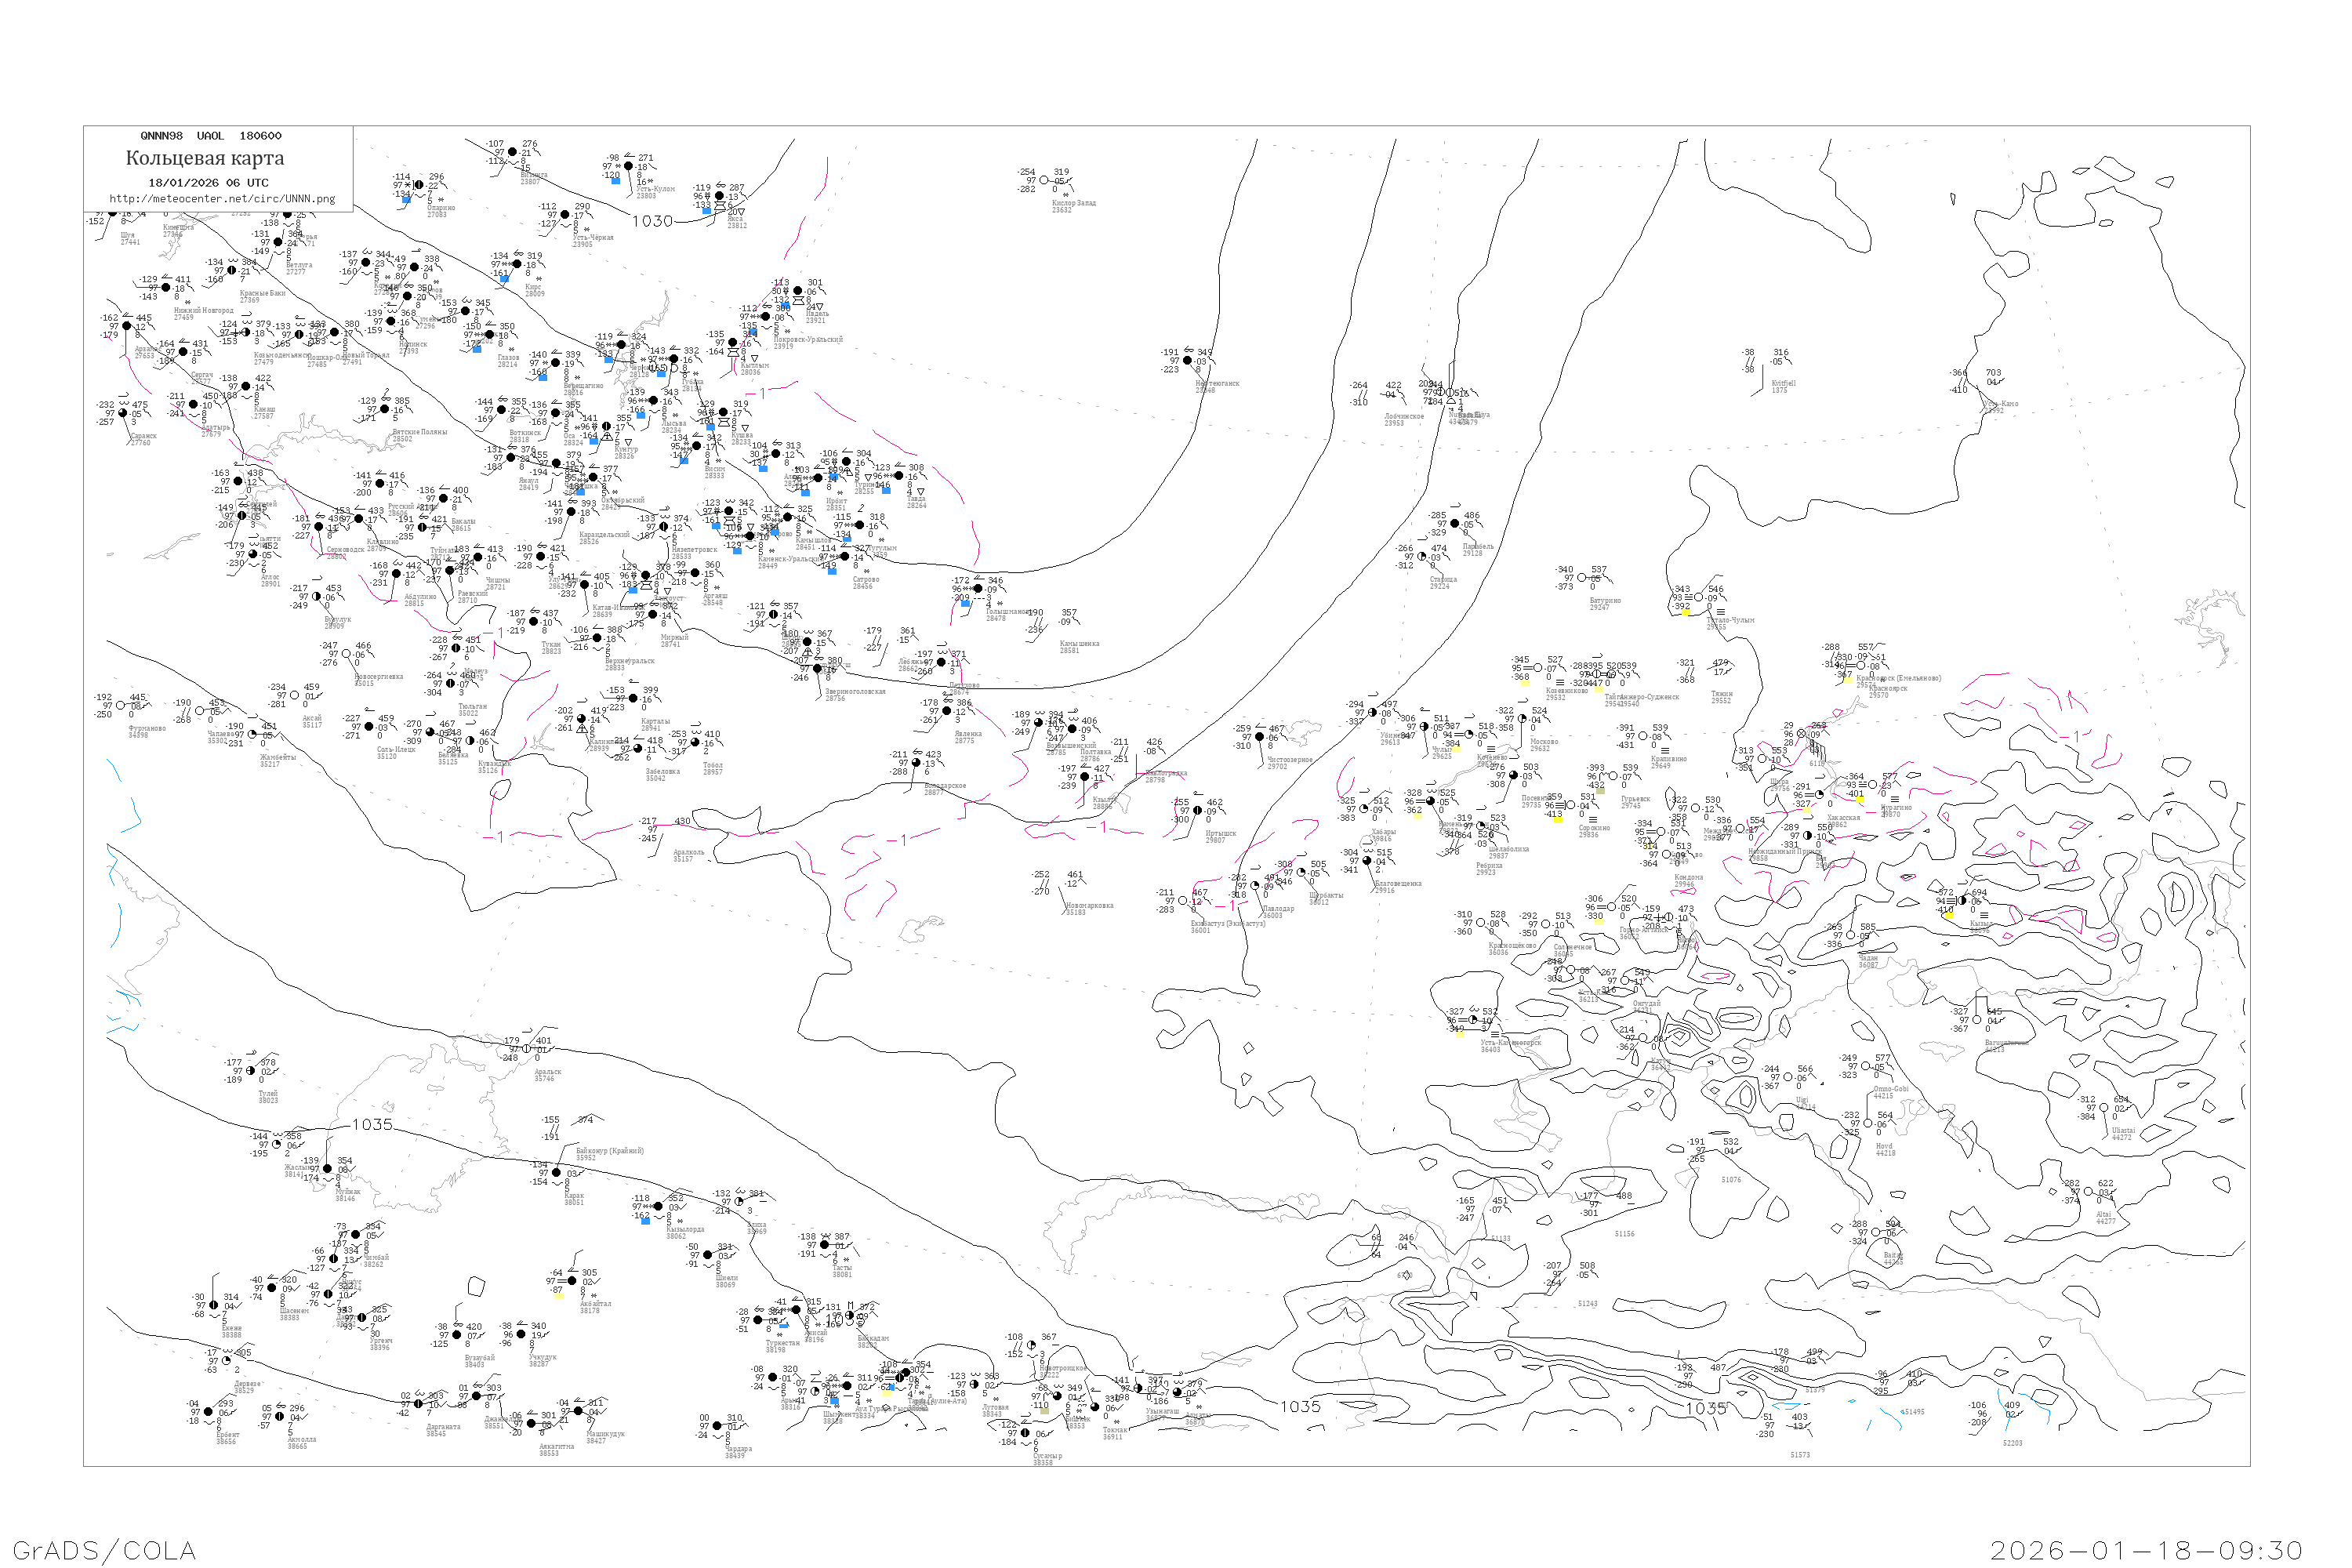
Task: Click the Акбайтал filled station circle
Action: [572, 1281]
